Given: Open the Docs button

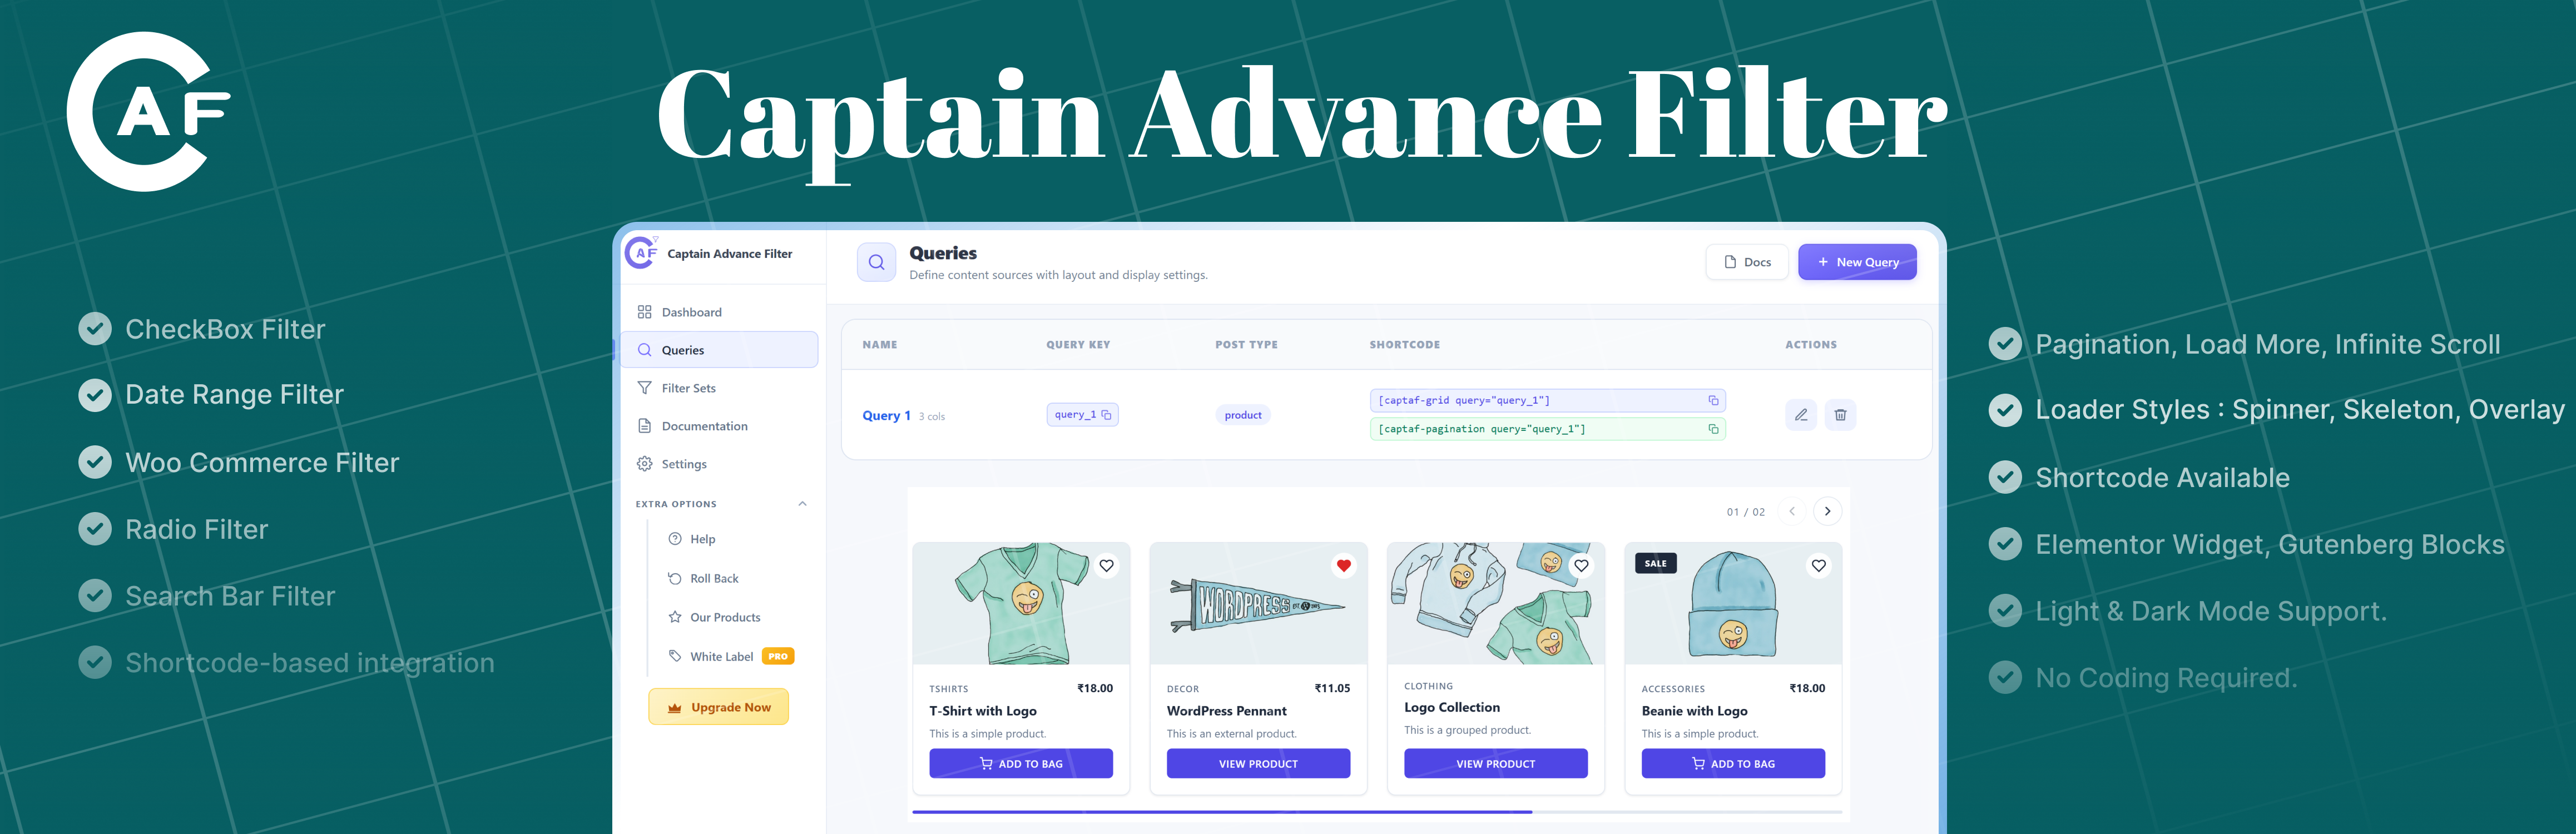Looking at the screenshot, I should click(x=1747, y=262).
